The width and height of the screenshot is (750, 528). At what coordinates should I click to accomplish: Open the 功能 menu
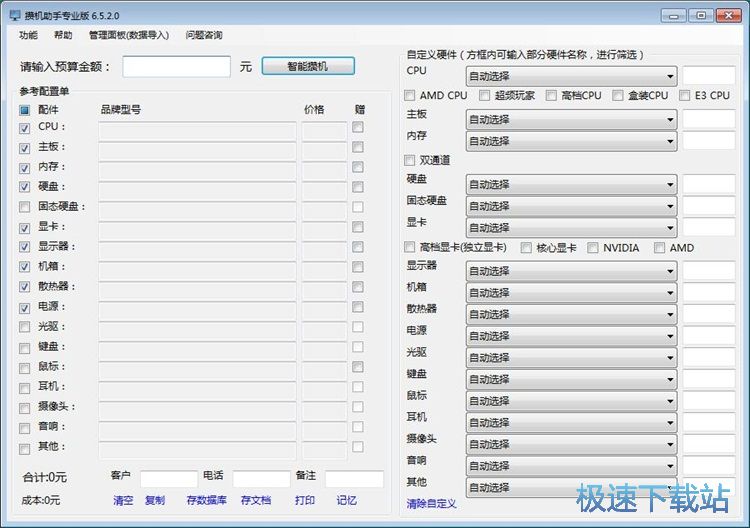[x=28, y=35]
